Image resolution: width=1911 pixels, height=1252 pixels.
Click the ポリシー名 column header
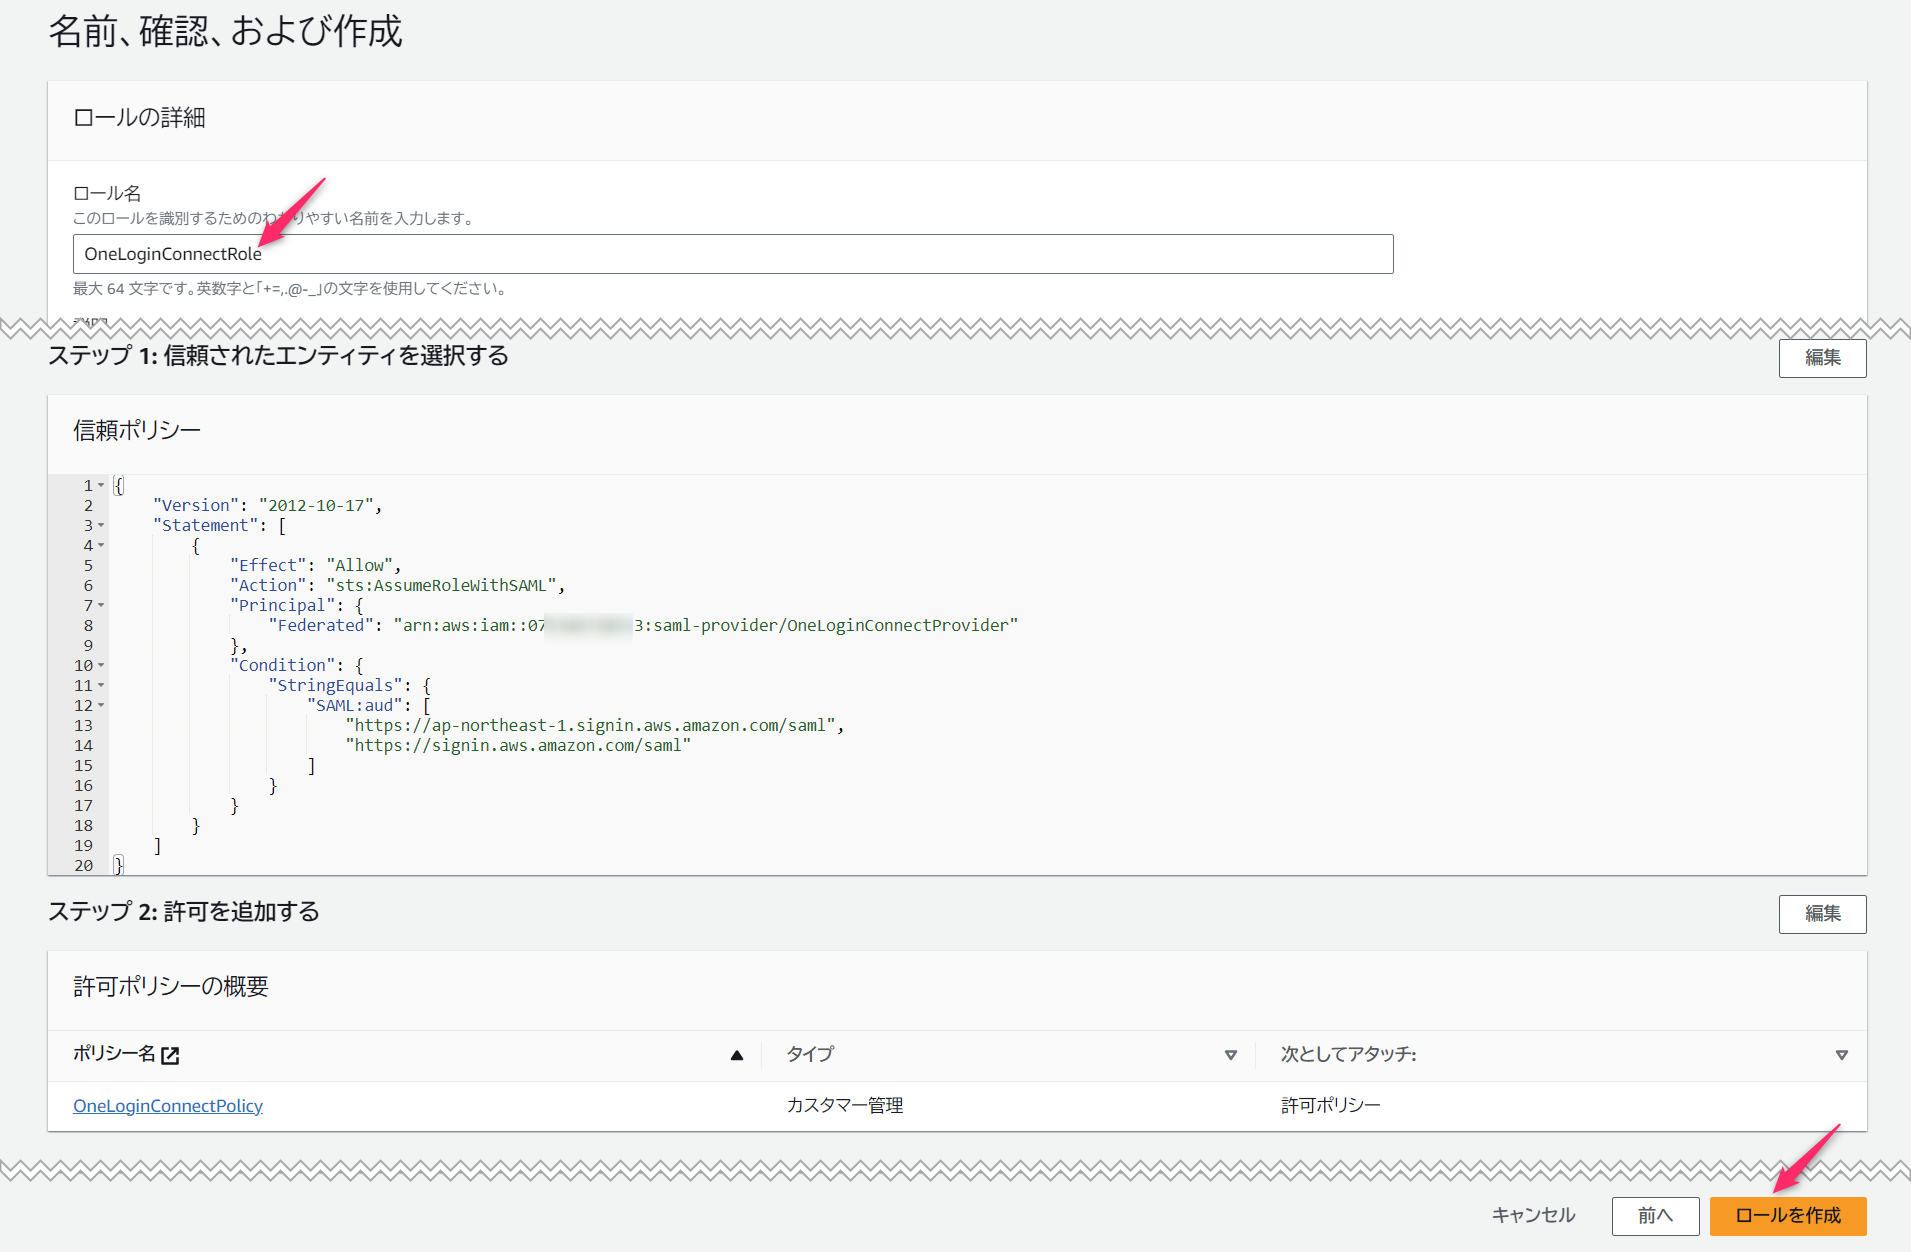pos(114,1054)
